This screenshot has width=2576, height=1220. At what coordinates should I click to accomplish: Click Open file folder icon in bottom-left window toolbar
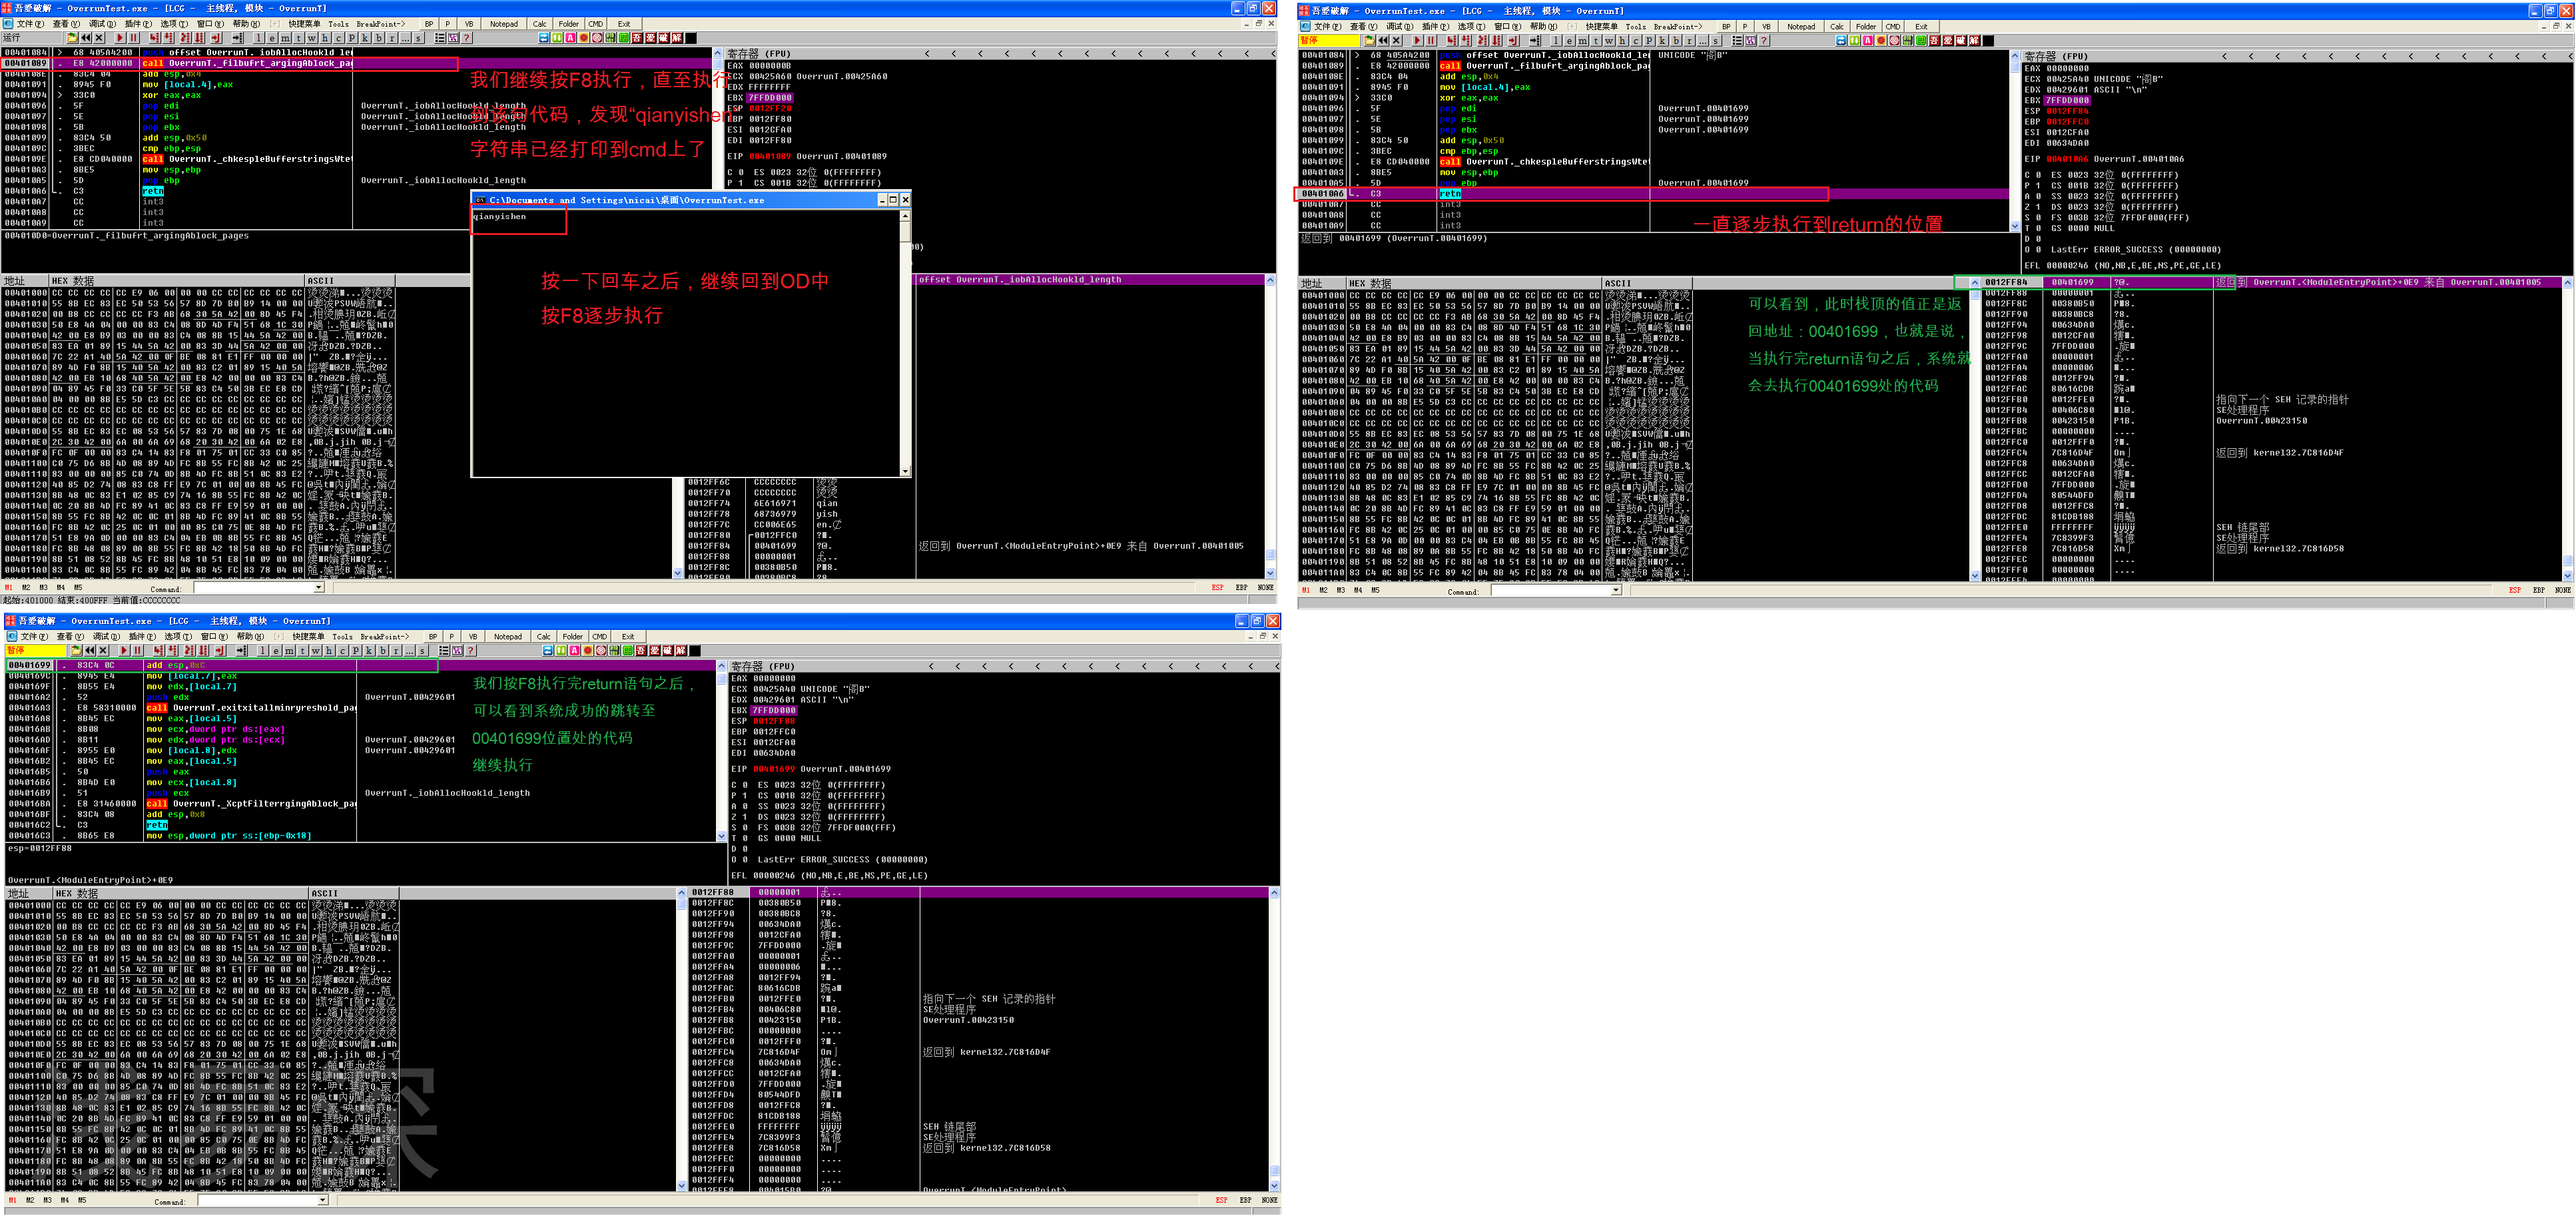click(76, 651)
